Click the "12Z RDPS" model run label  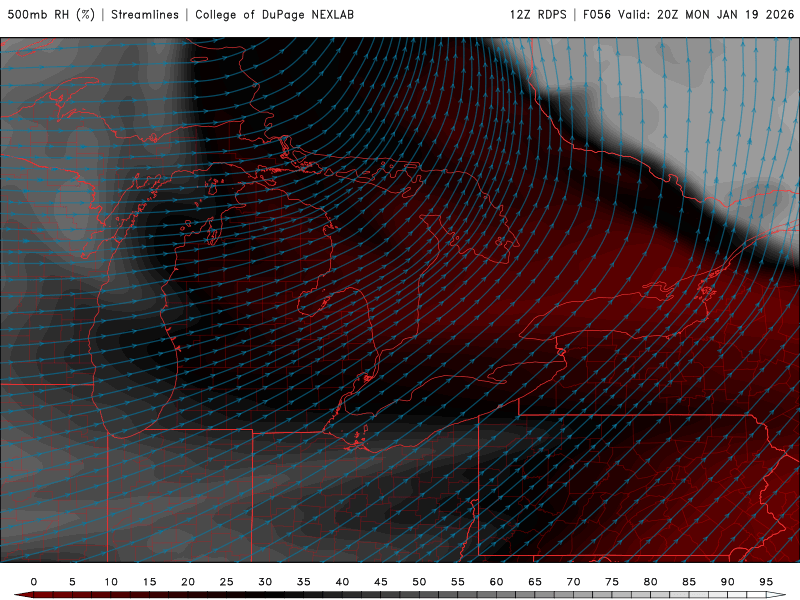click(538, 14)
